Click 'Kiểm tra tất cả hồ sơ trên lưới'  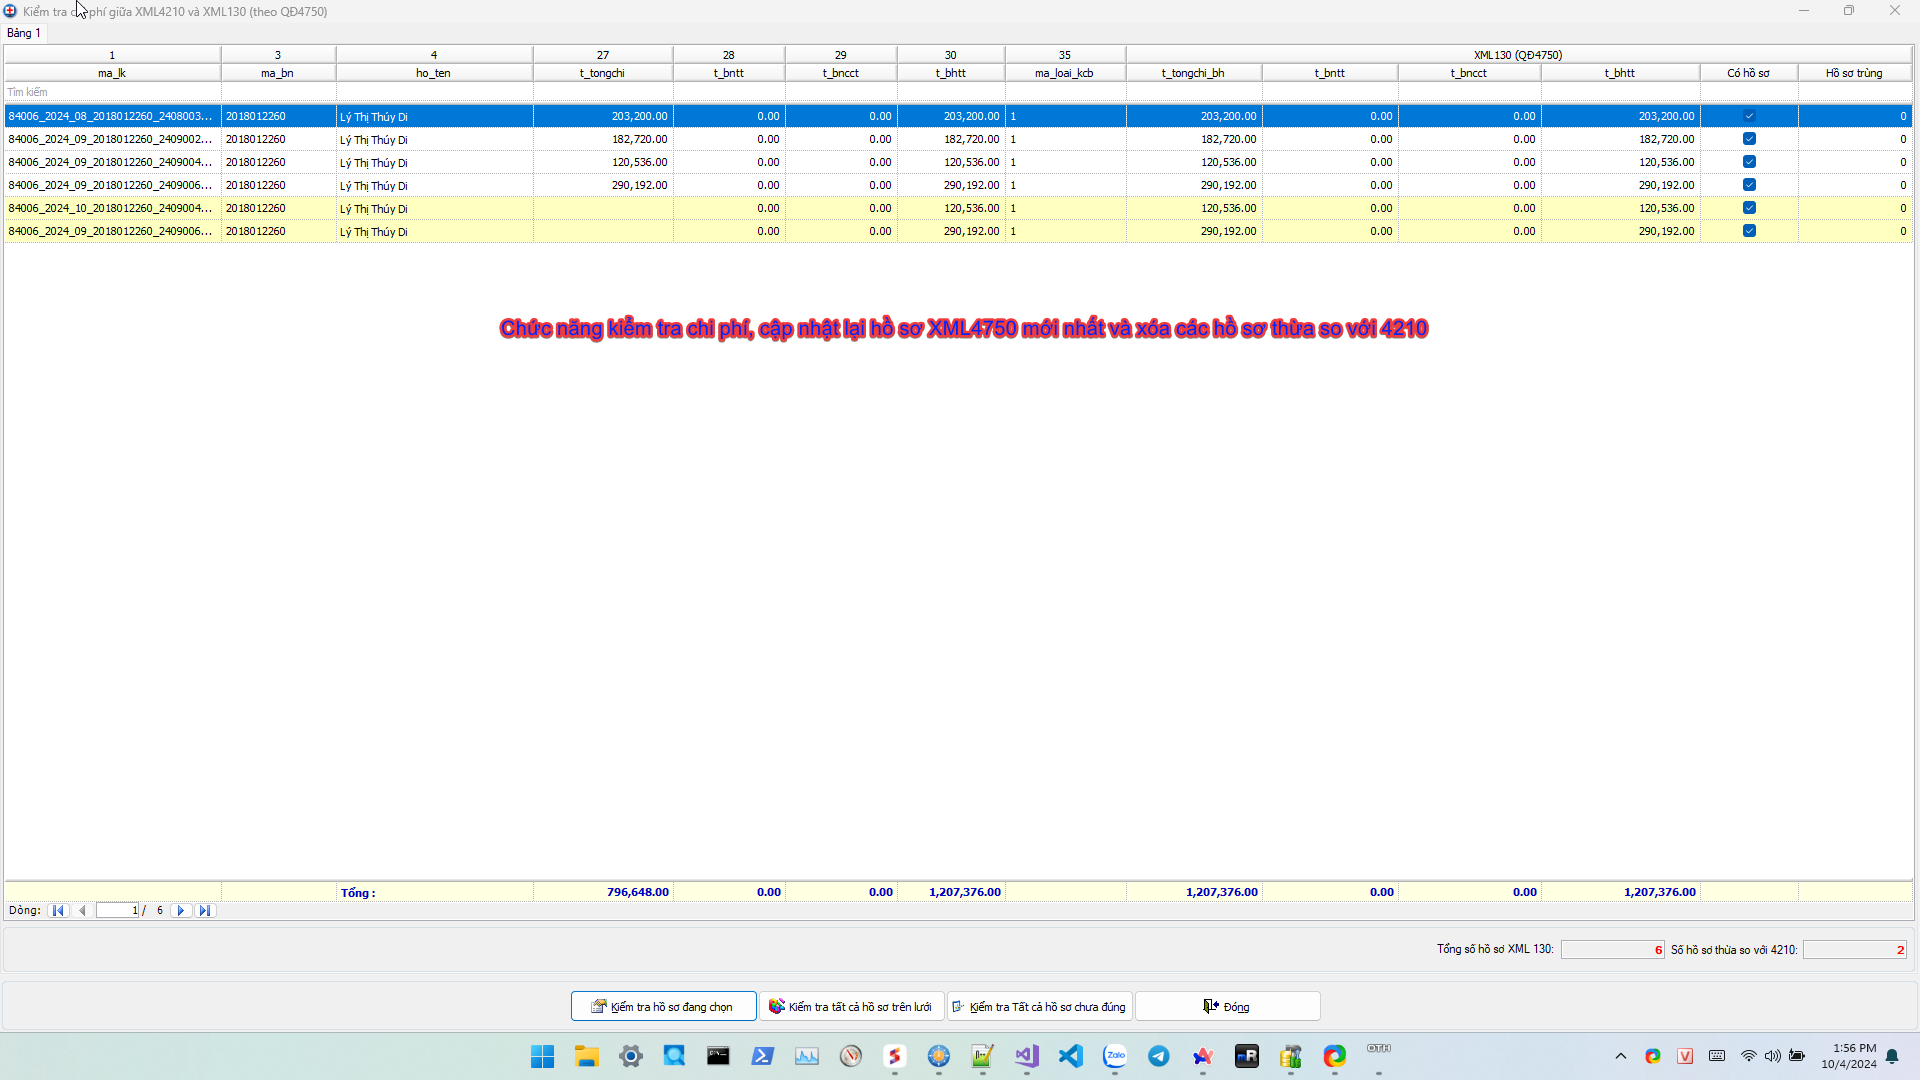(851, 1006)
